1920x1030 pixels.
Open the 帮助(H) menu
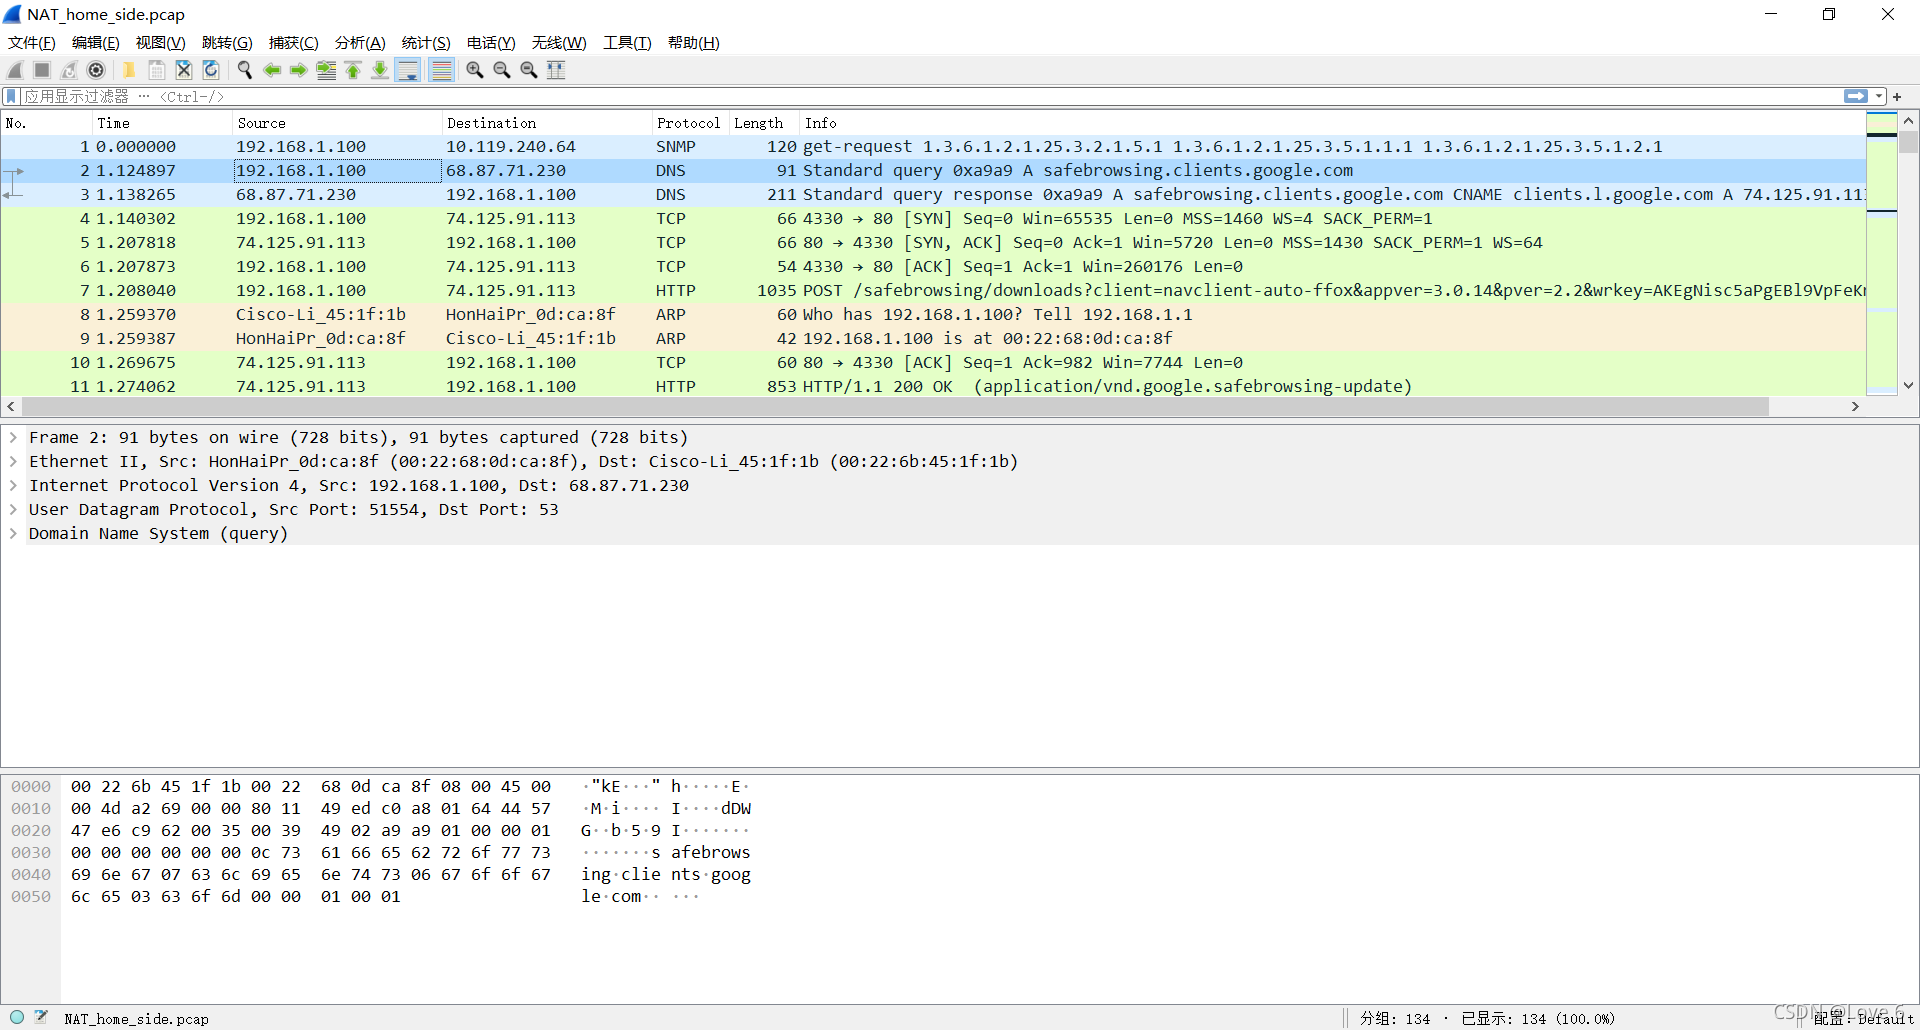694,43
